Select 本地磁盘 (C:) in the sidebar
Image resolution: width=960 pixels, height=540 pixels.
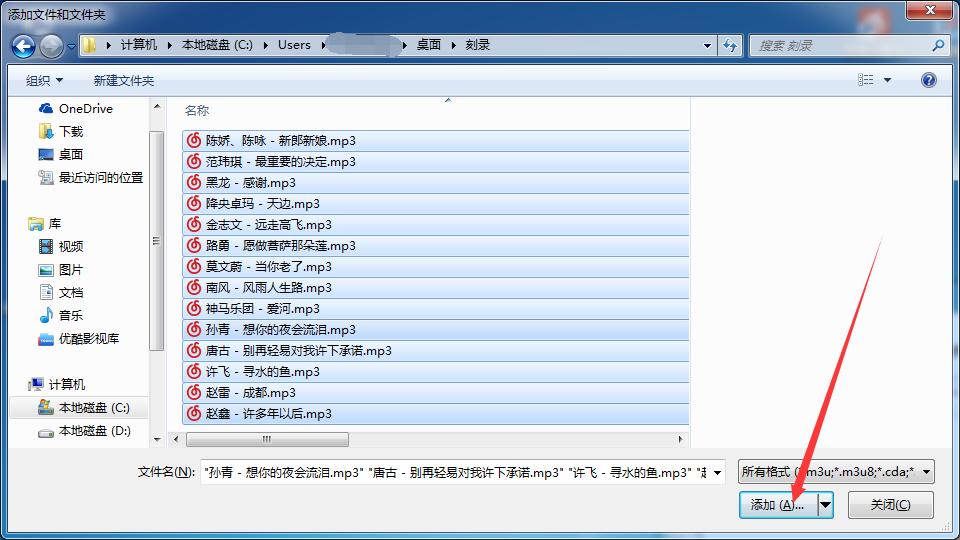click(x=83, y=408)
